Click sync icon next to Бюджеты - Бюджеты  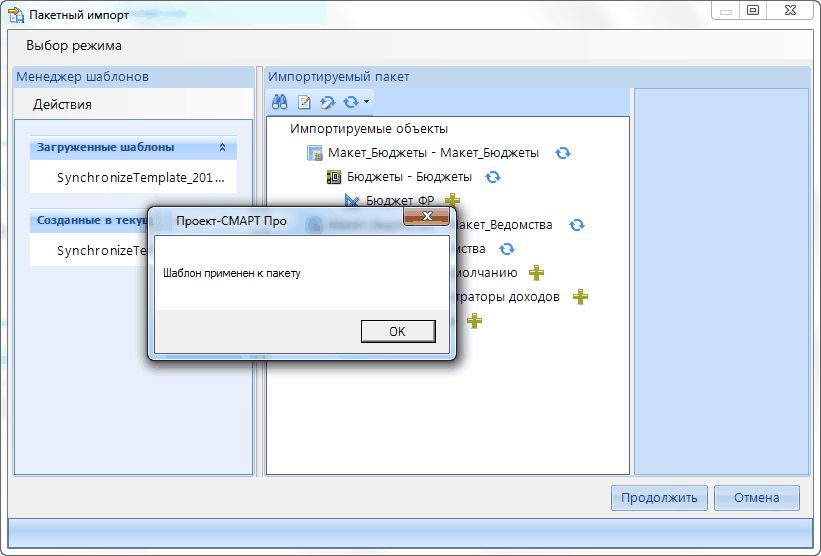[x=492, y=177]
